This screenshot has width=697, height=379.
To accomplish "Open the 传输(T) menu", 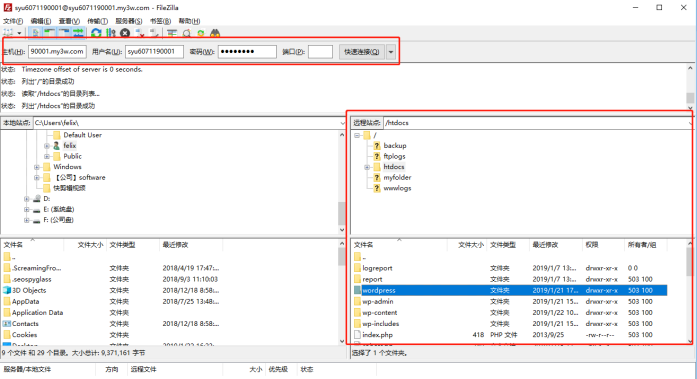I will pyautogui.click(x=97, y=21).
